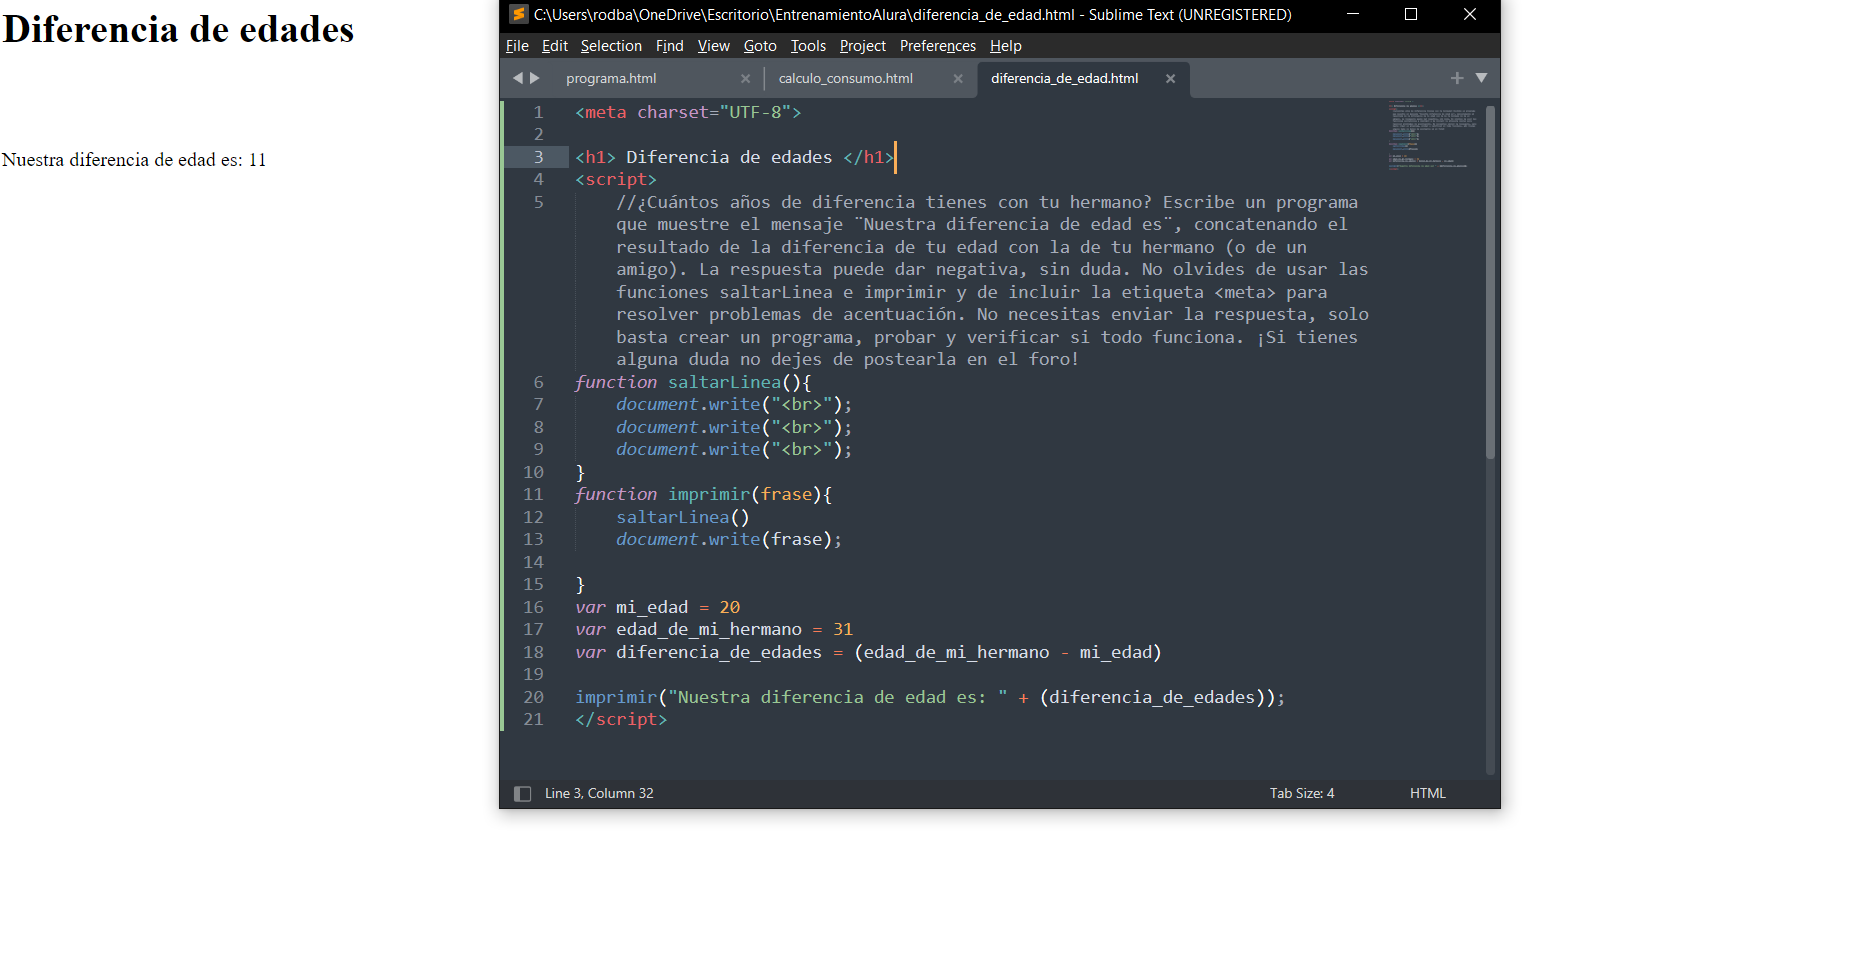
Task: Open the tab list dropdown arrow
Action: pos(1481,78)
